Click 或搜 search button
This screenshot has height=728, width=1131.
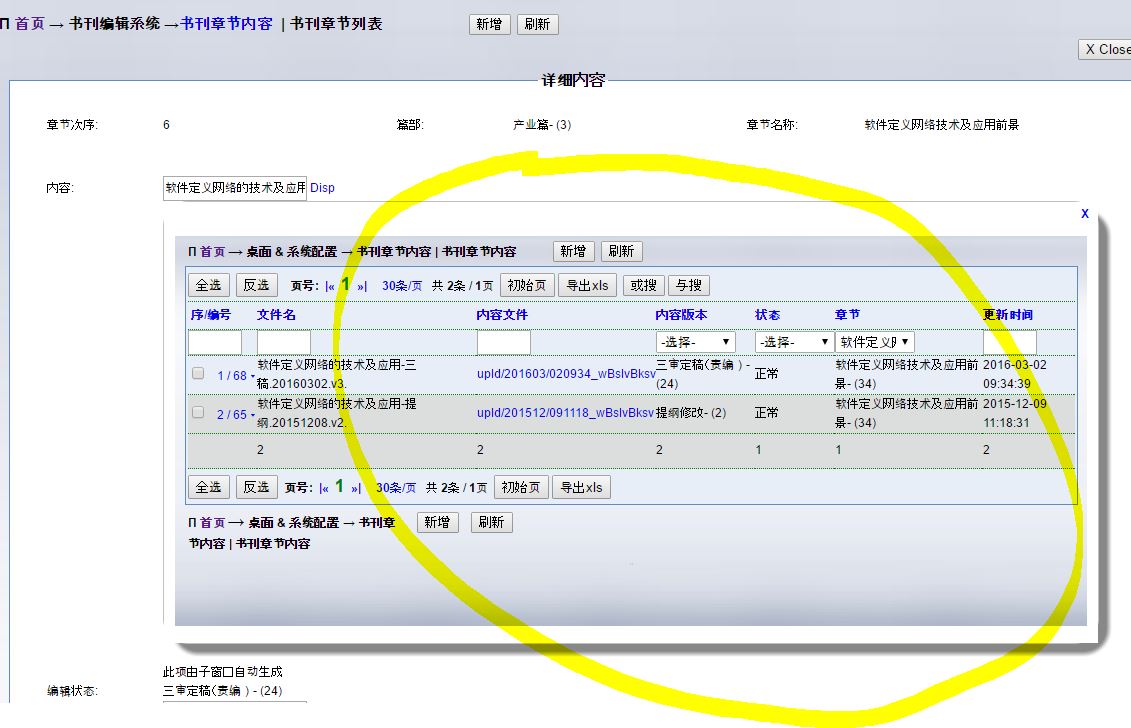click(643, 285)
